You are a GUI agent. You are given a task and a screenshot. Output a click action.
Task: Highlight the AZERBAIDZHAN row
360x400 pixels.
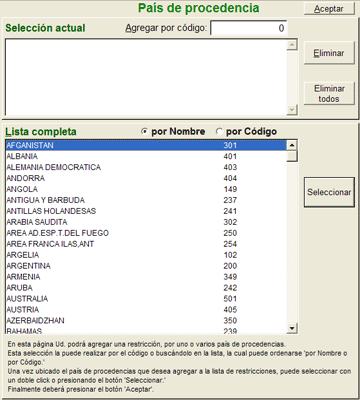pos(146,321)
